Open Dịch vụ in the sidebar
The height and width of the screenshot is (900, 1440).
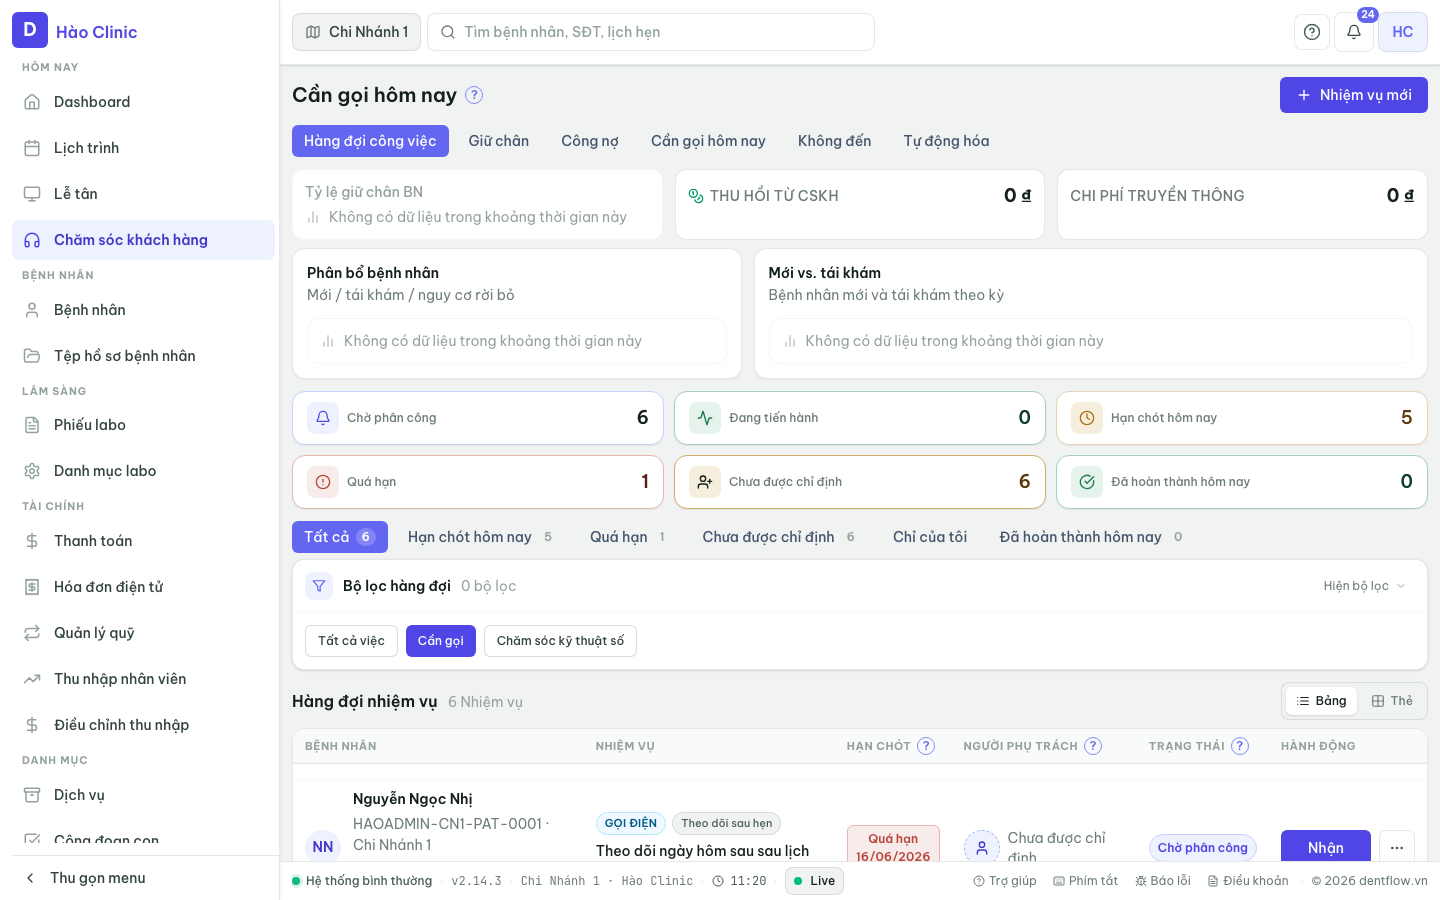[x=145, y=795]
